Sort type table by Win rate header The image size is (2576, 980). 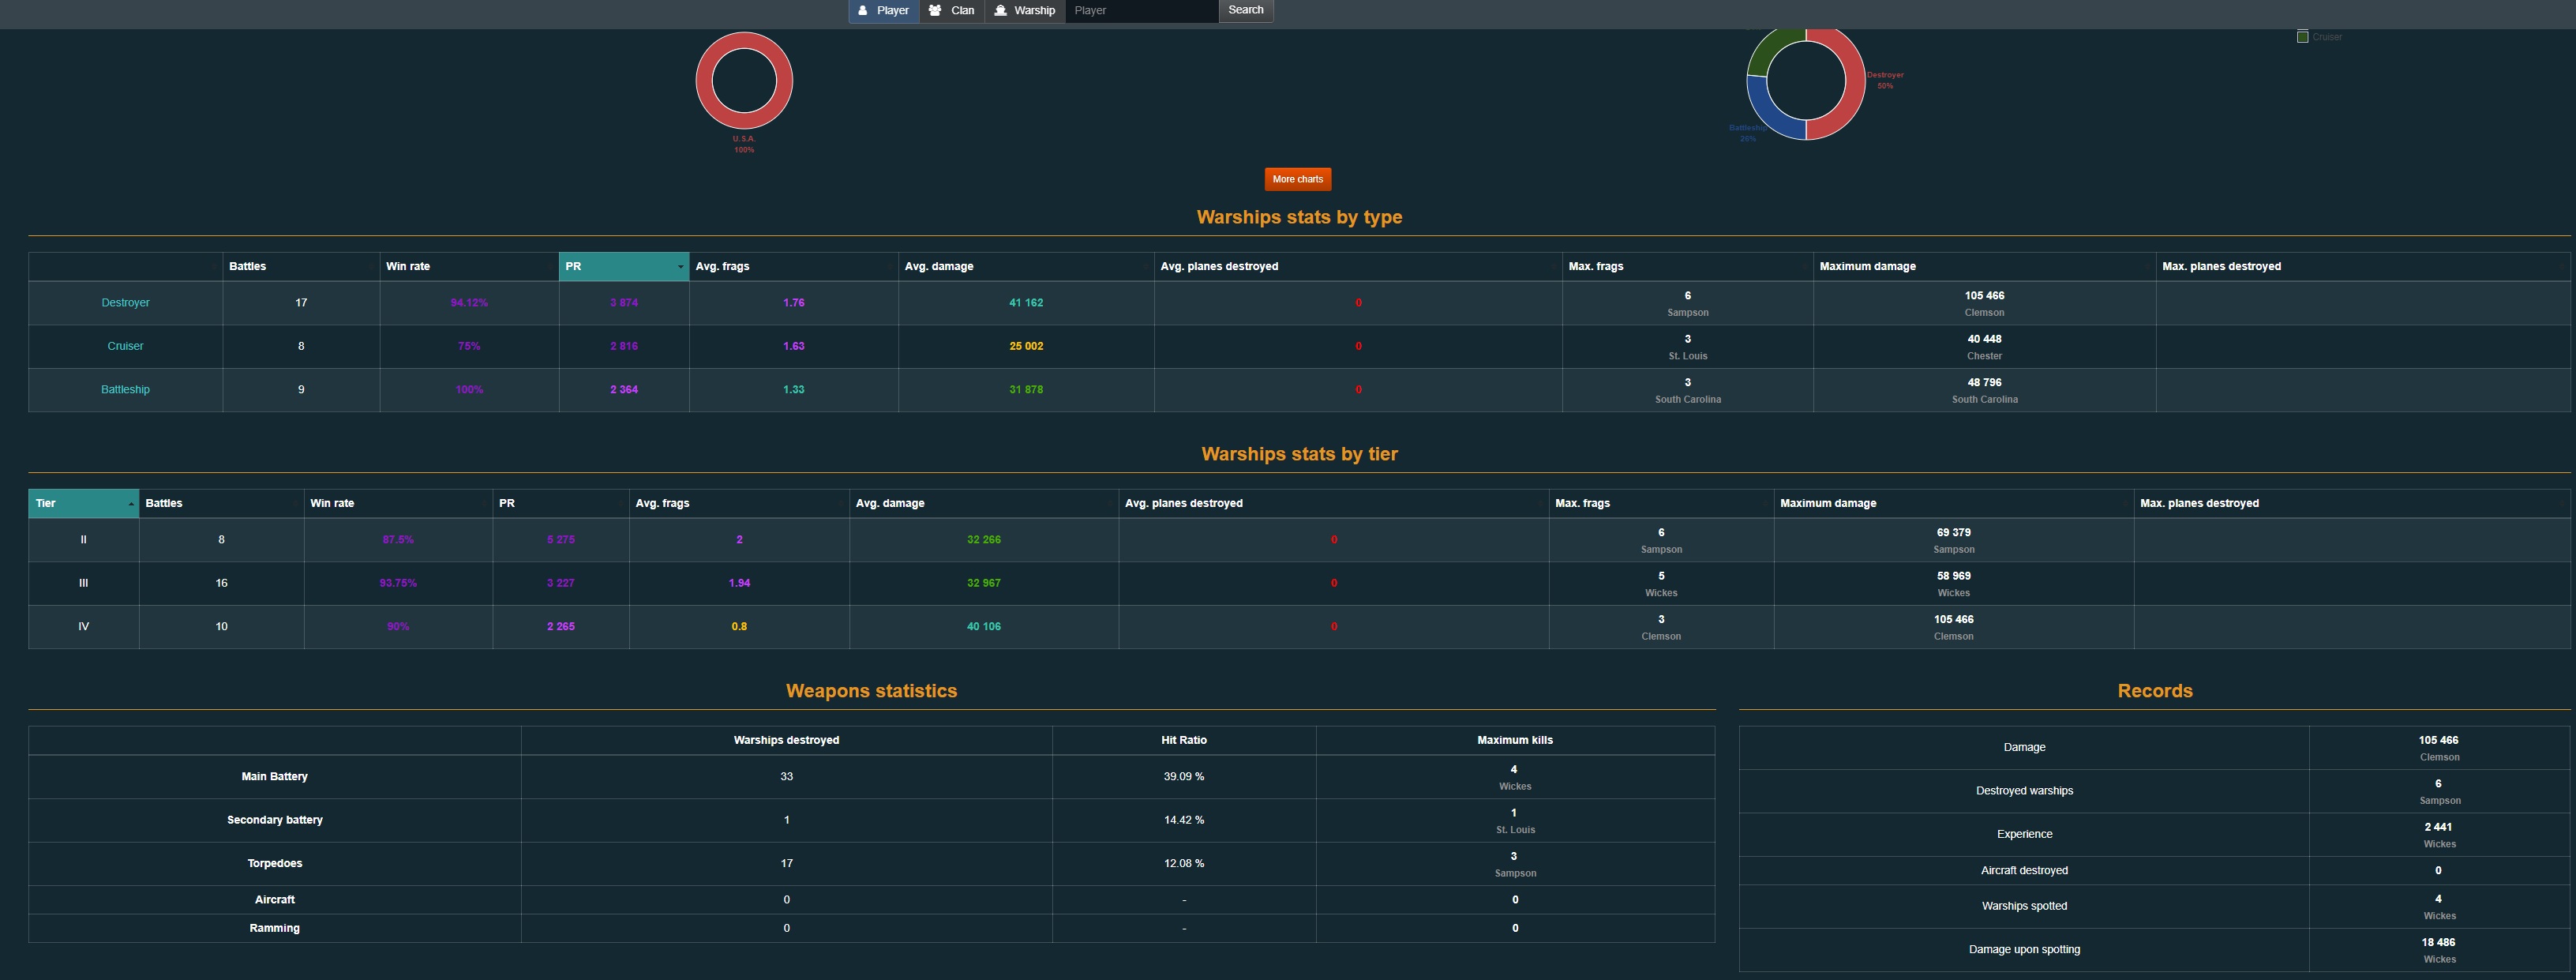pyautogui.click(x=408, y=267)
